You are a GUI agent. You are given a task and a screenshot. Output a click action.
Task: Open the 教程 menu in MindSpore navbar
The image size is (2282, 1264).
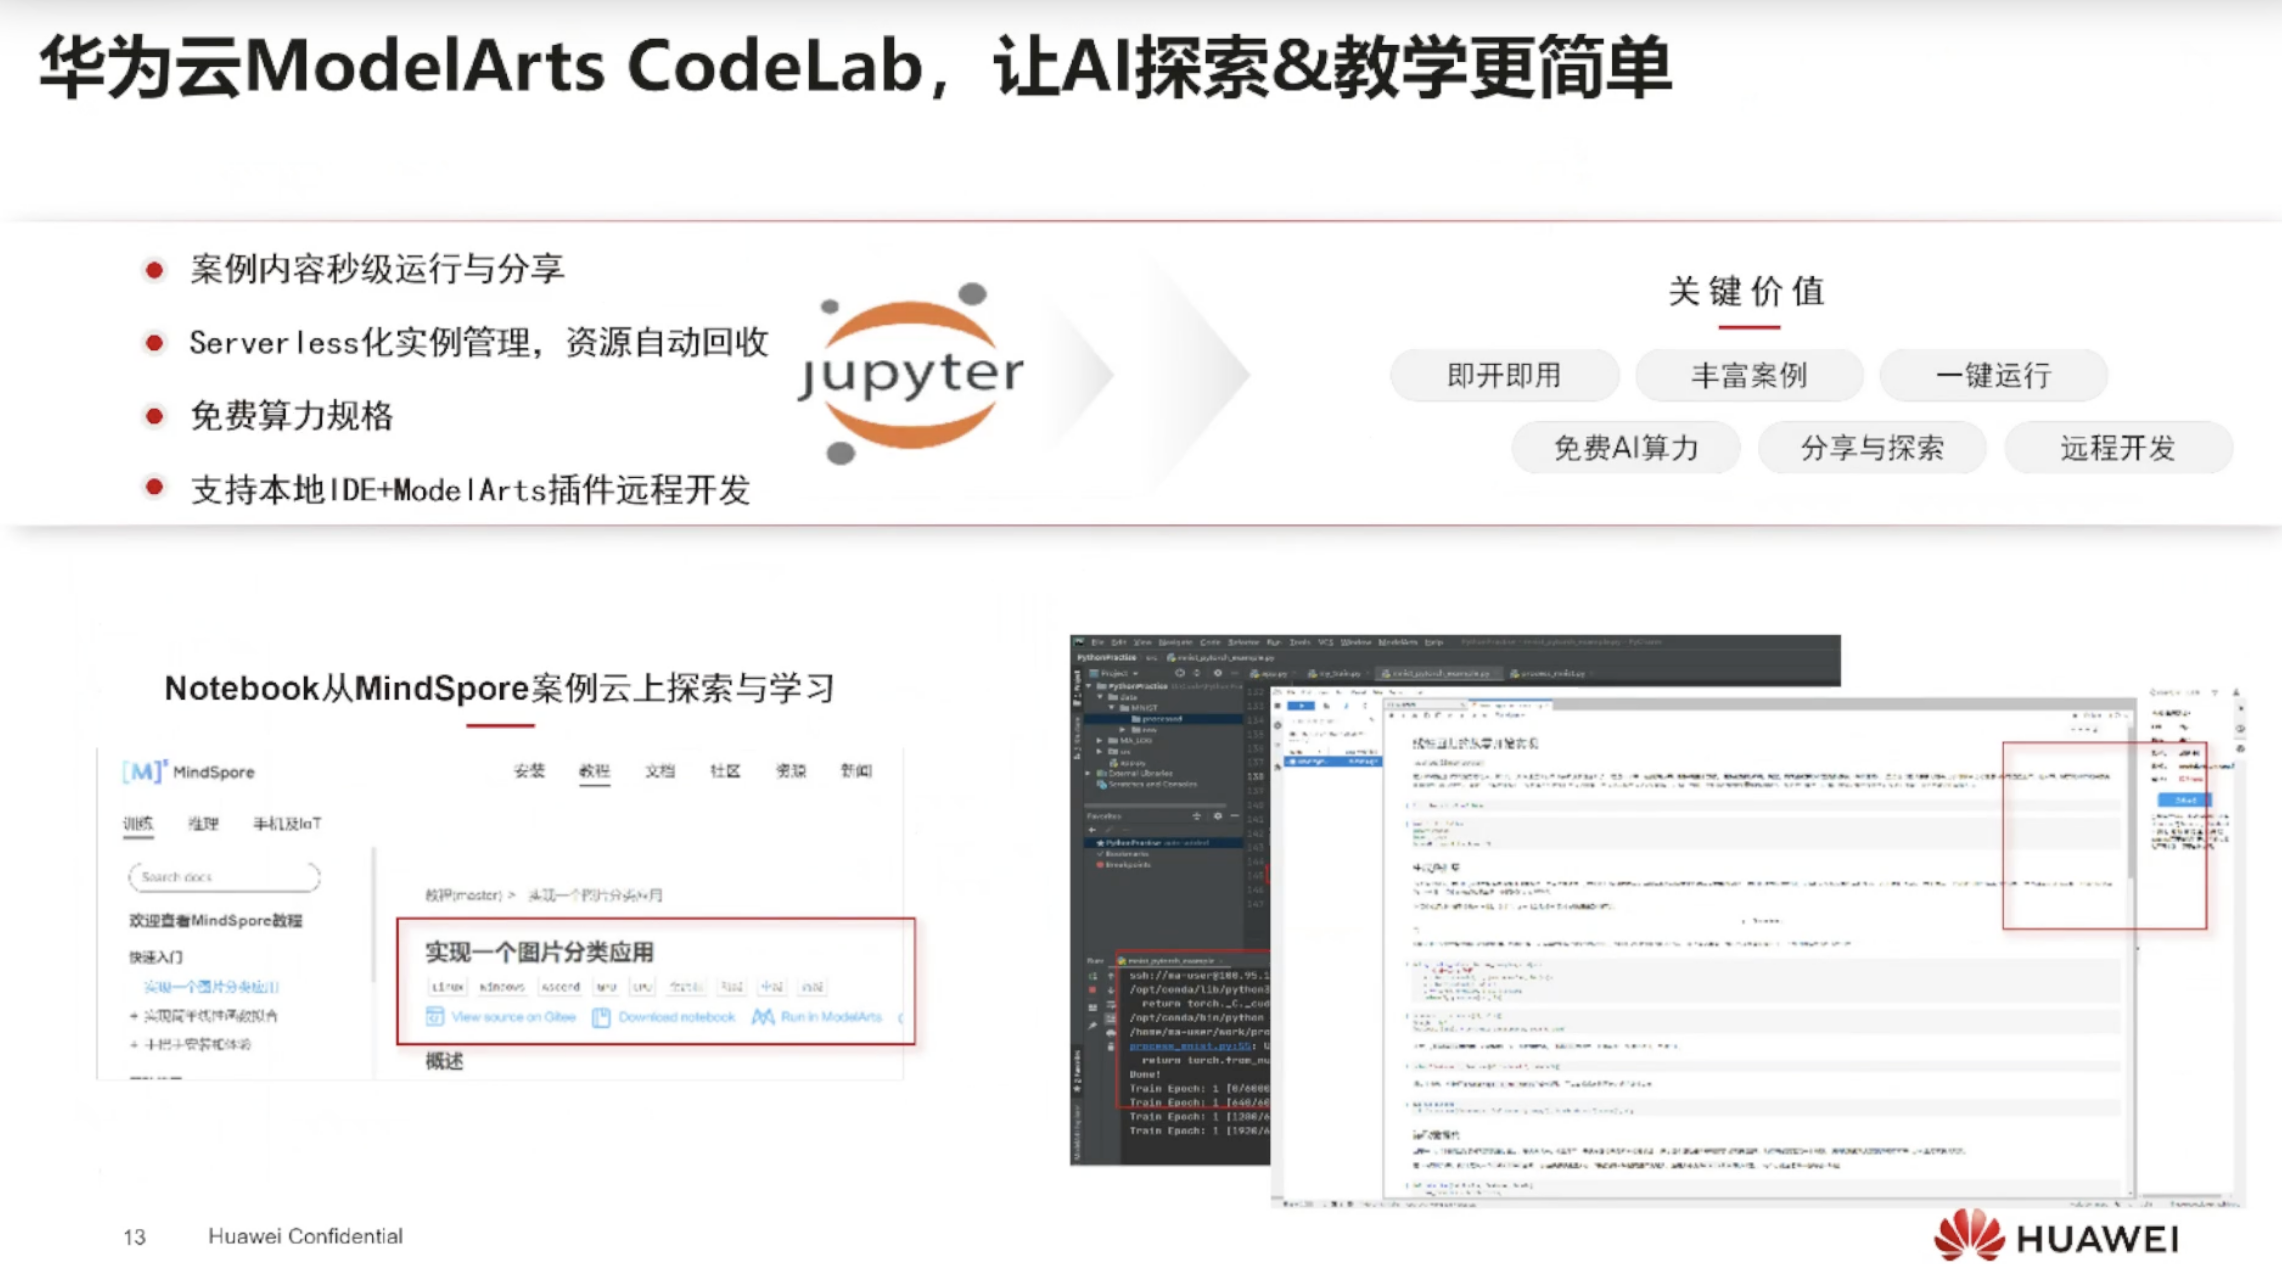pos(594,771)
